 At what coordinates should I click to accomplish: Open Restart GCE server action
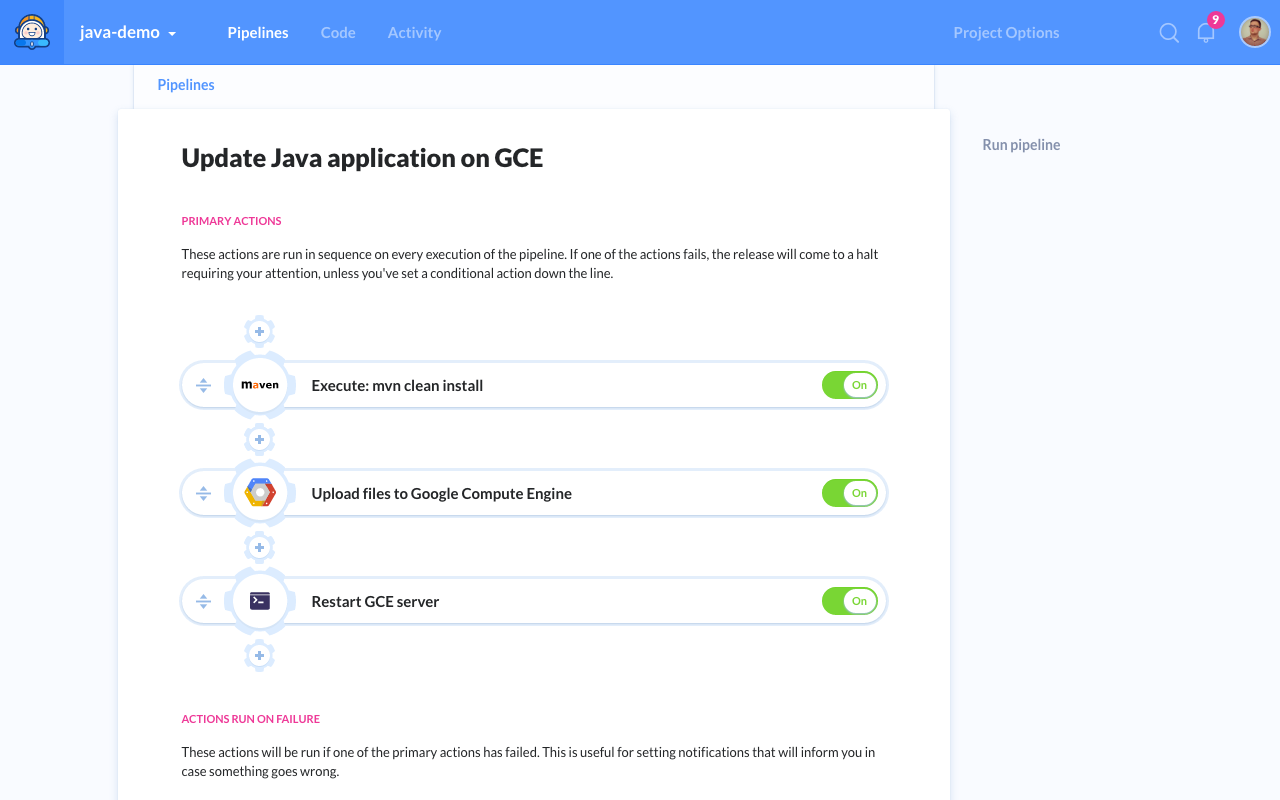point(375,602)
